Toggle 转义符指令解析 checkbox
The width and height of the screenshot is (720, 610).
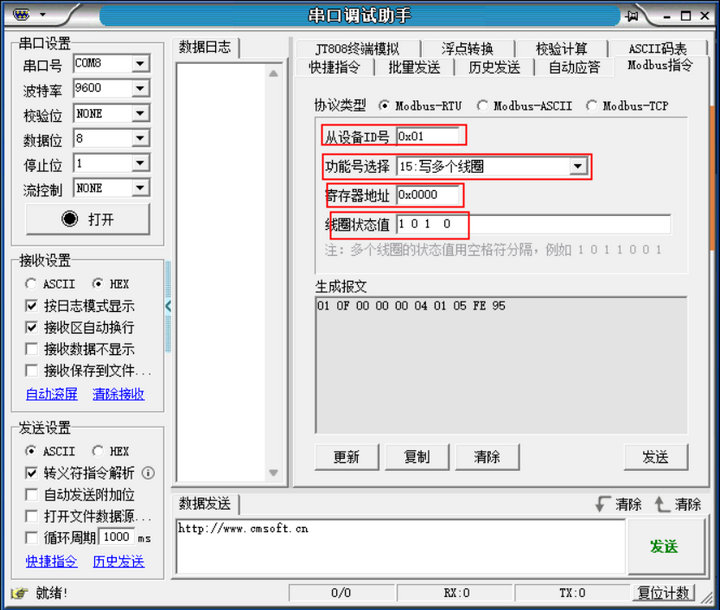31,473
